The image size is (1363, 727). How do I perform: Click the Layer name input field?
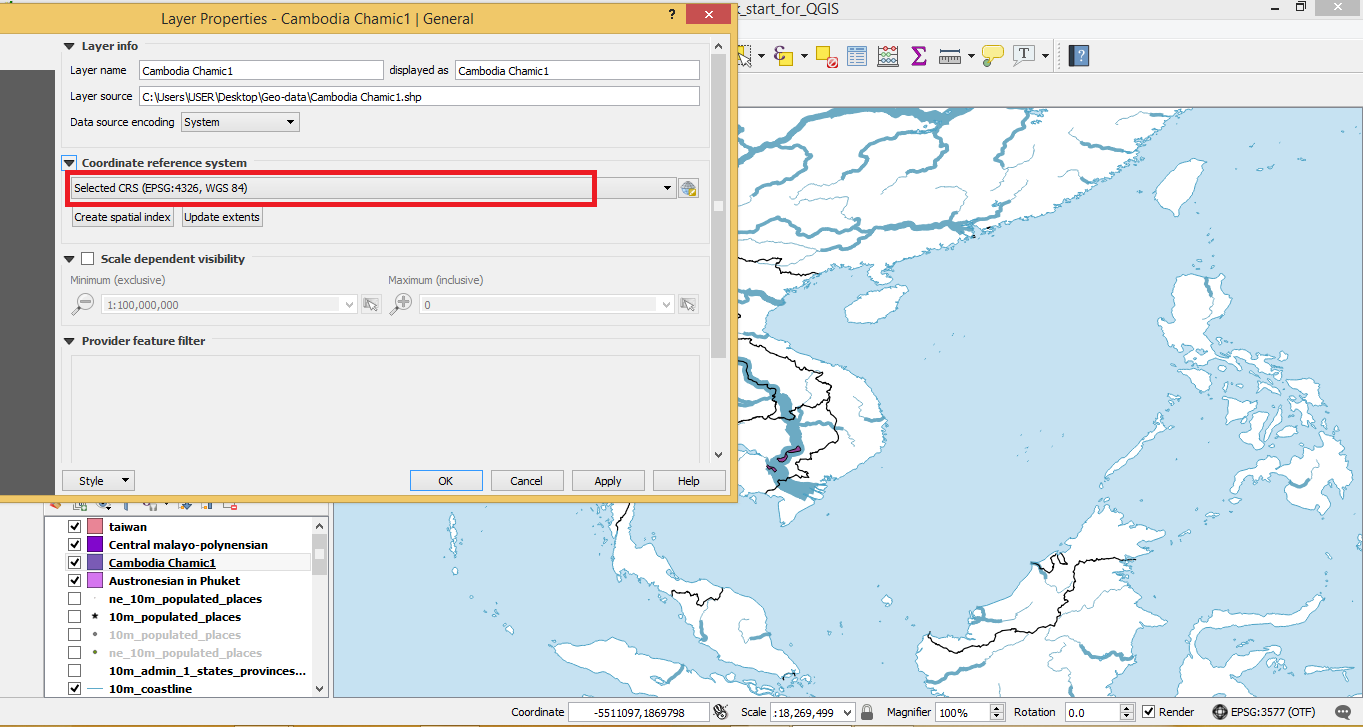coord(261,71)
